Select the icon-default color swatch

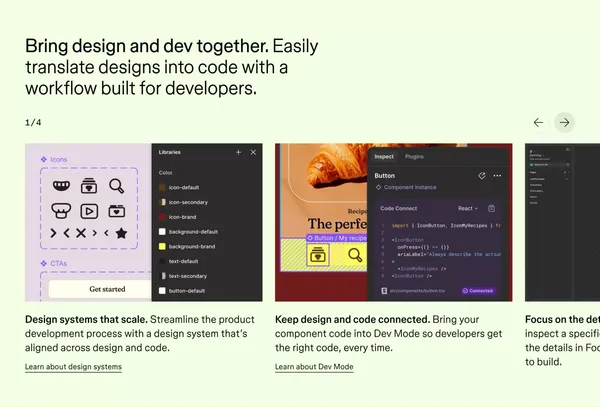[162, 187]
